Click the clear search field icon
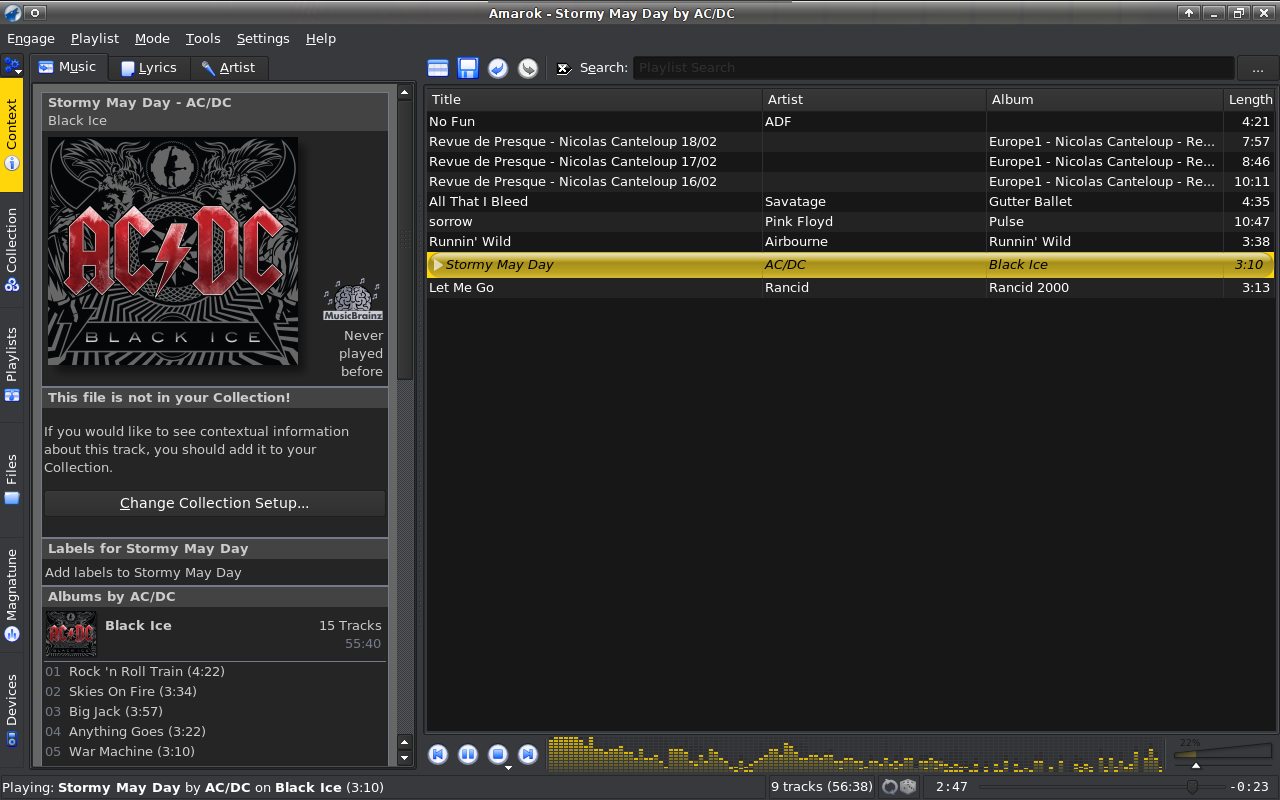 click(x=564, y=68)
